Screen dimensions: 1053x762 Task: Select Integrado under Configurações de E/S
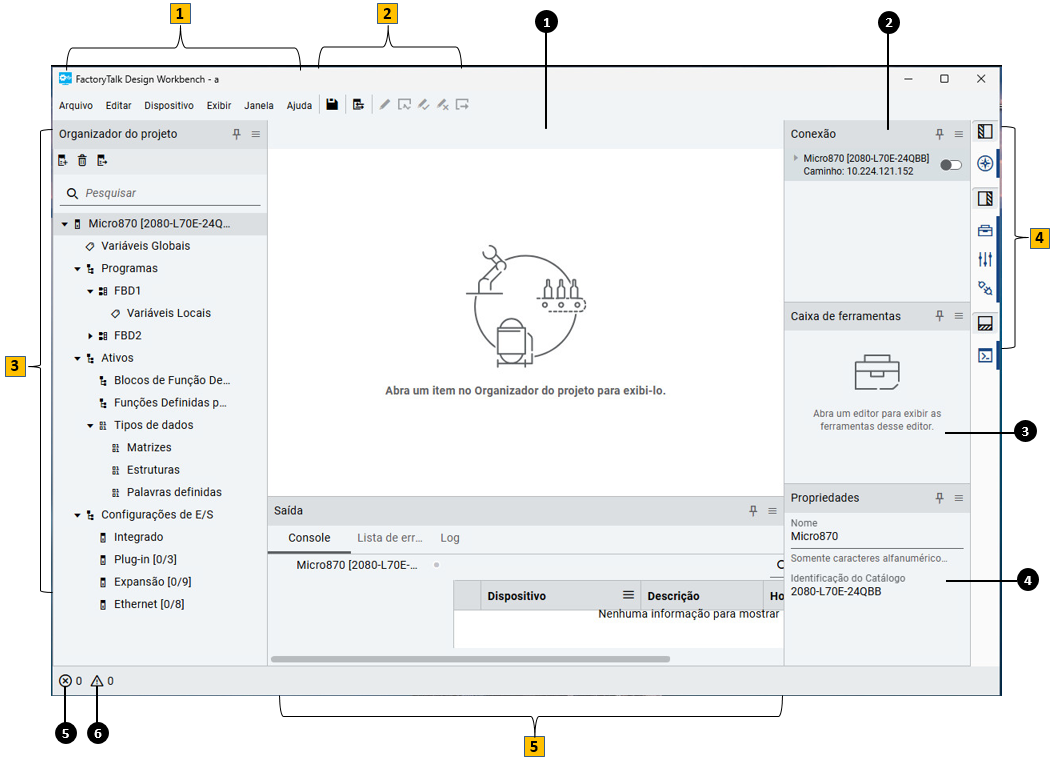click(138, 536)
